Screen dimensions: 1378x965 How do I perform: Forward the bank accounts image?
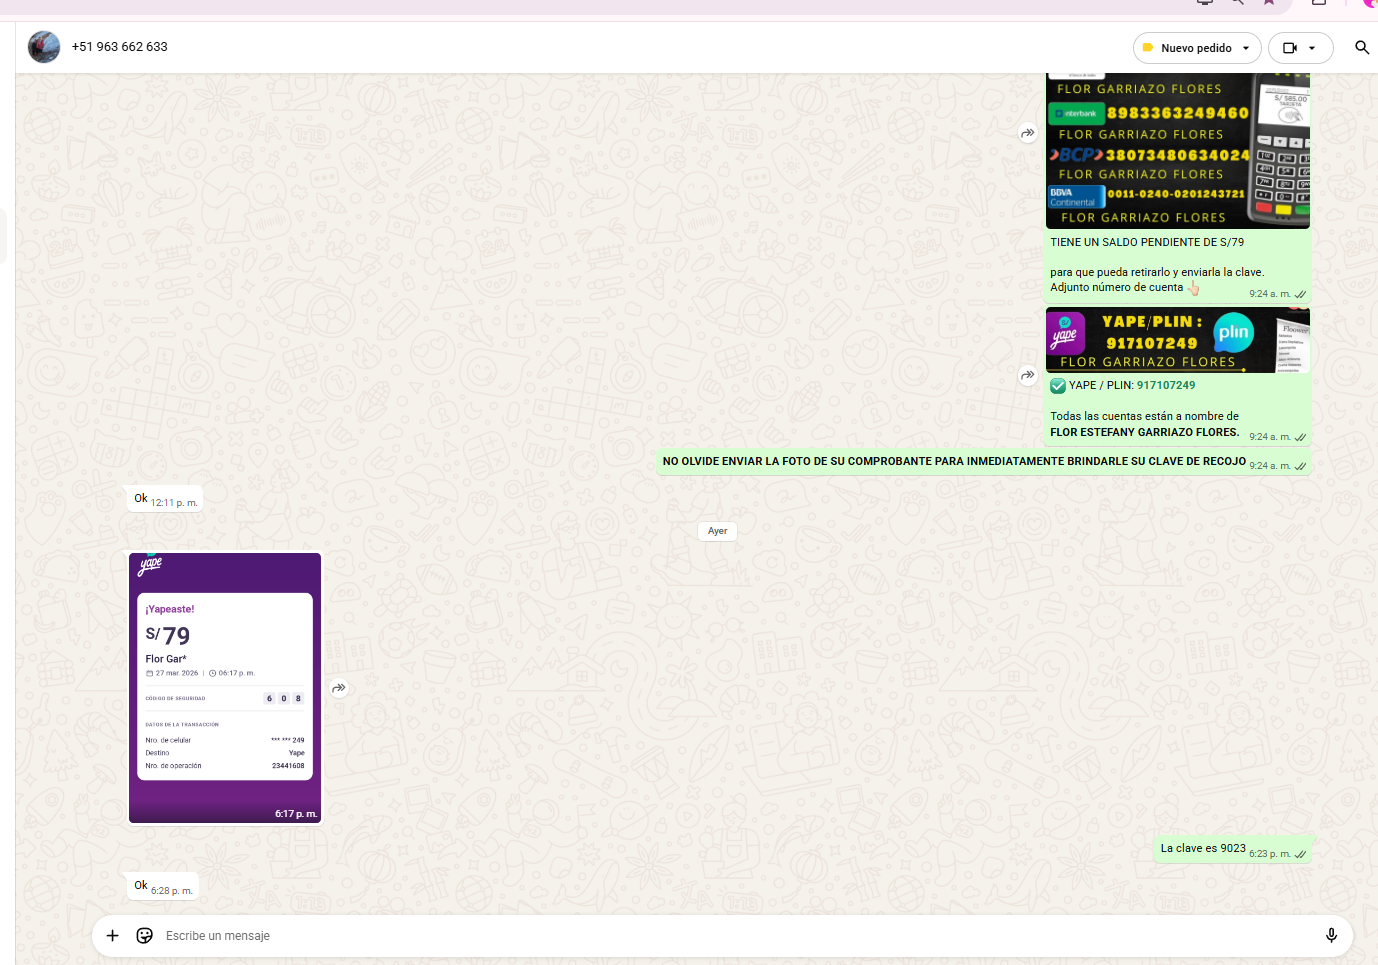pos(1028,133)
